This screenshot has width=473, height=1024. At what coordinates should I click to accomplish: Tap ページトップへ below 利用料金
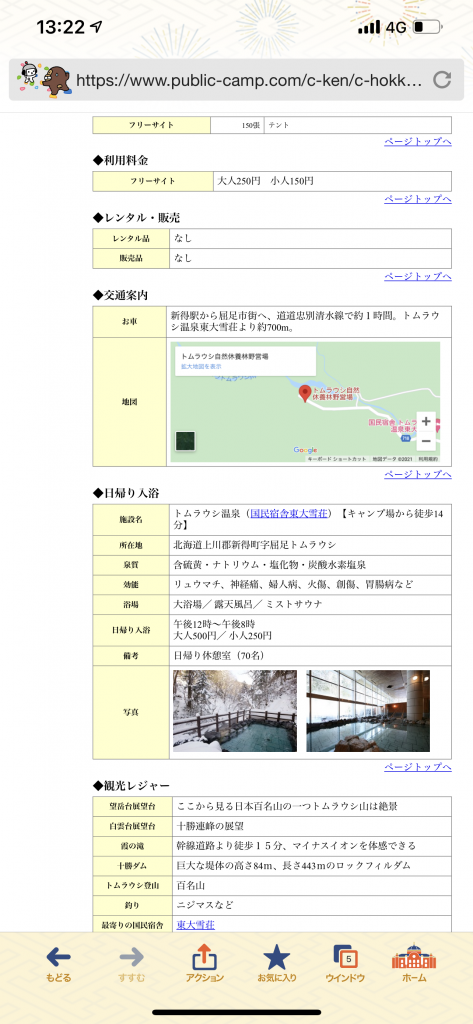point(417,199)
